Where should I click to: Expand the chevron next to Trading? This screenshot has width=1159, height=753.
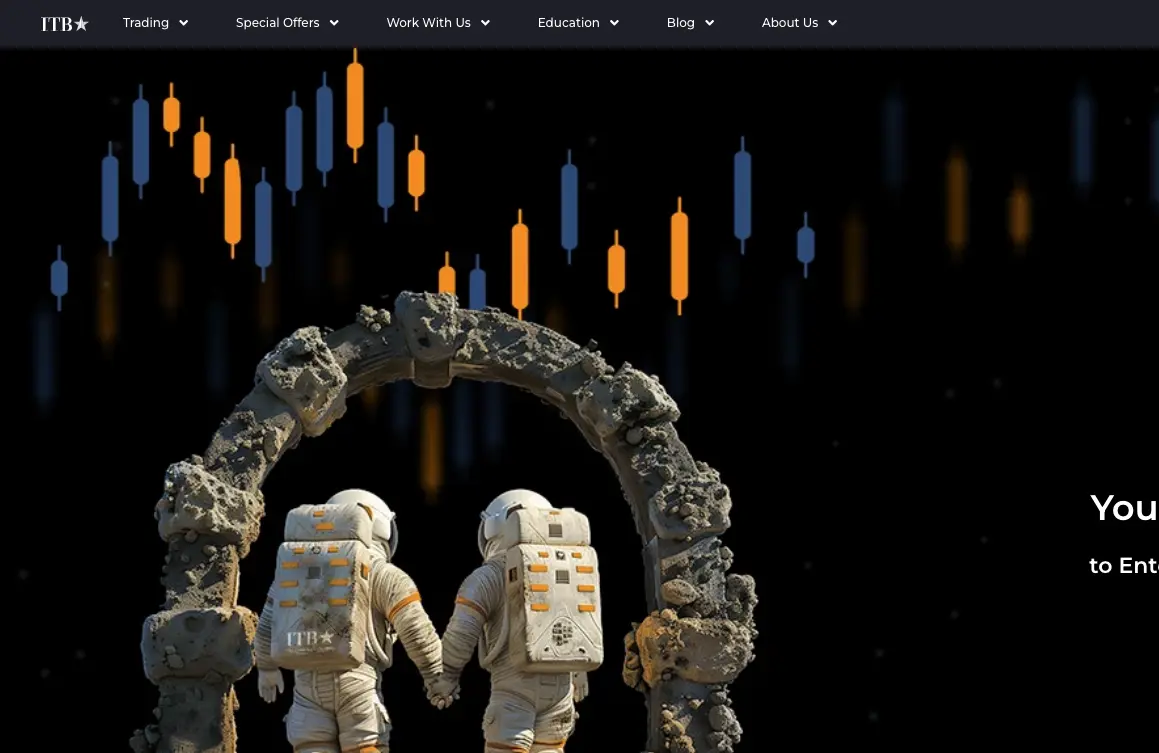(x=184, y=23)
